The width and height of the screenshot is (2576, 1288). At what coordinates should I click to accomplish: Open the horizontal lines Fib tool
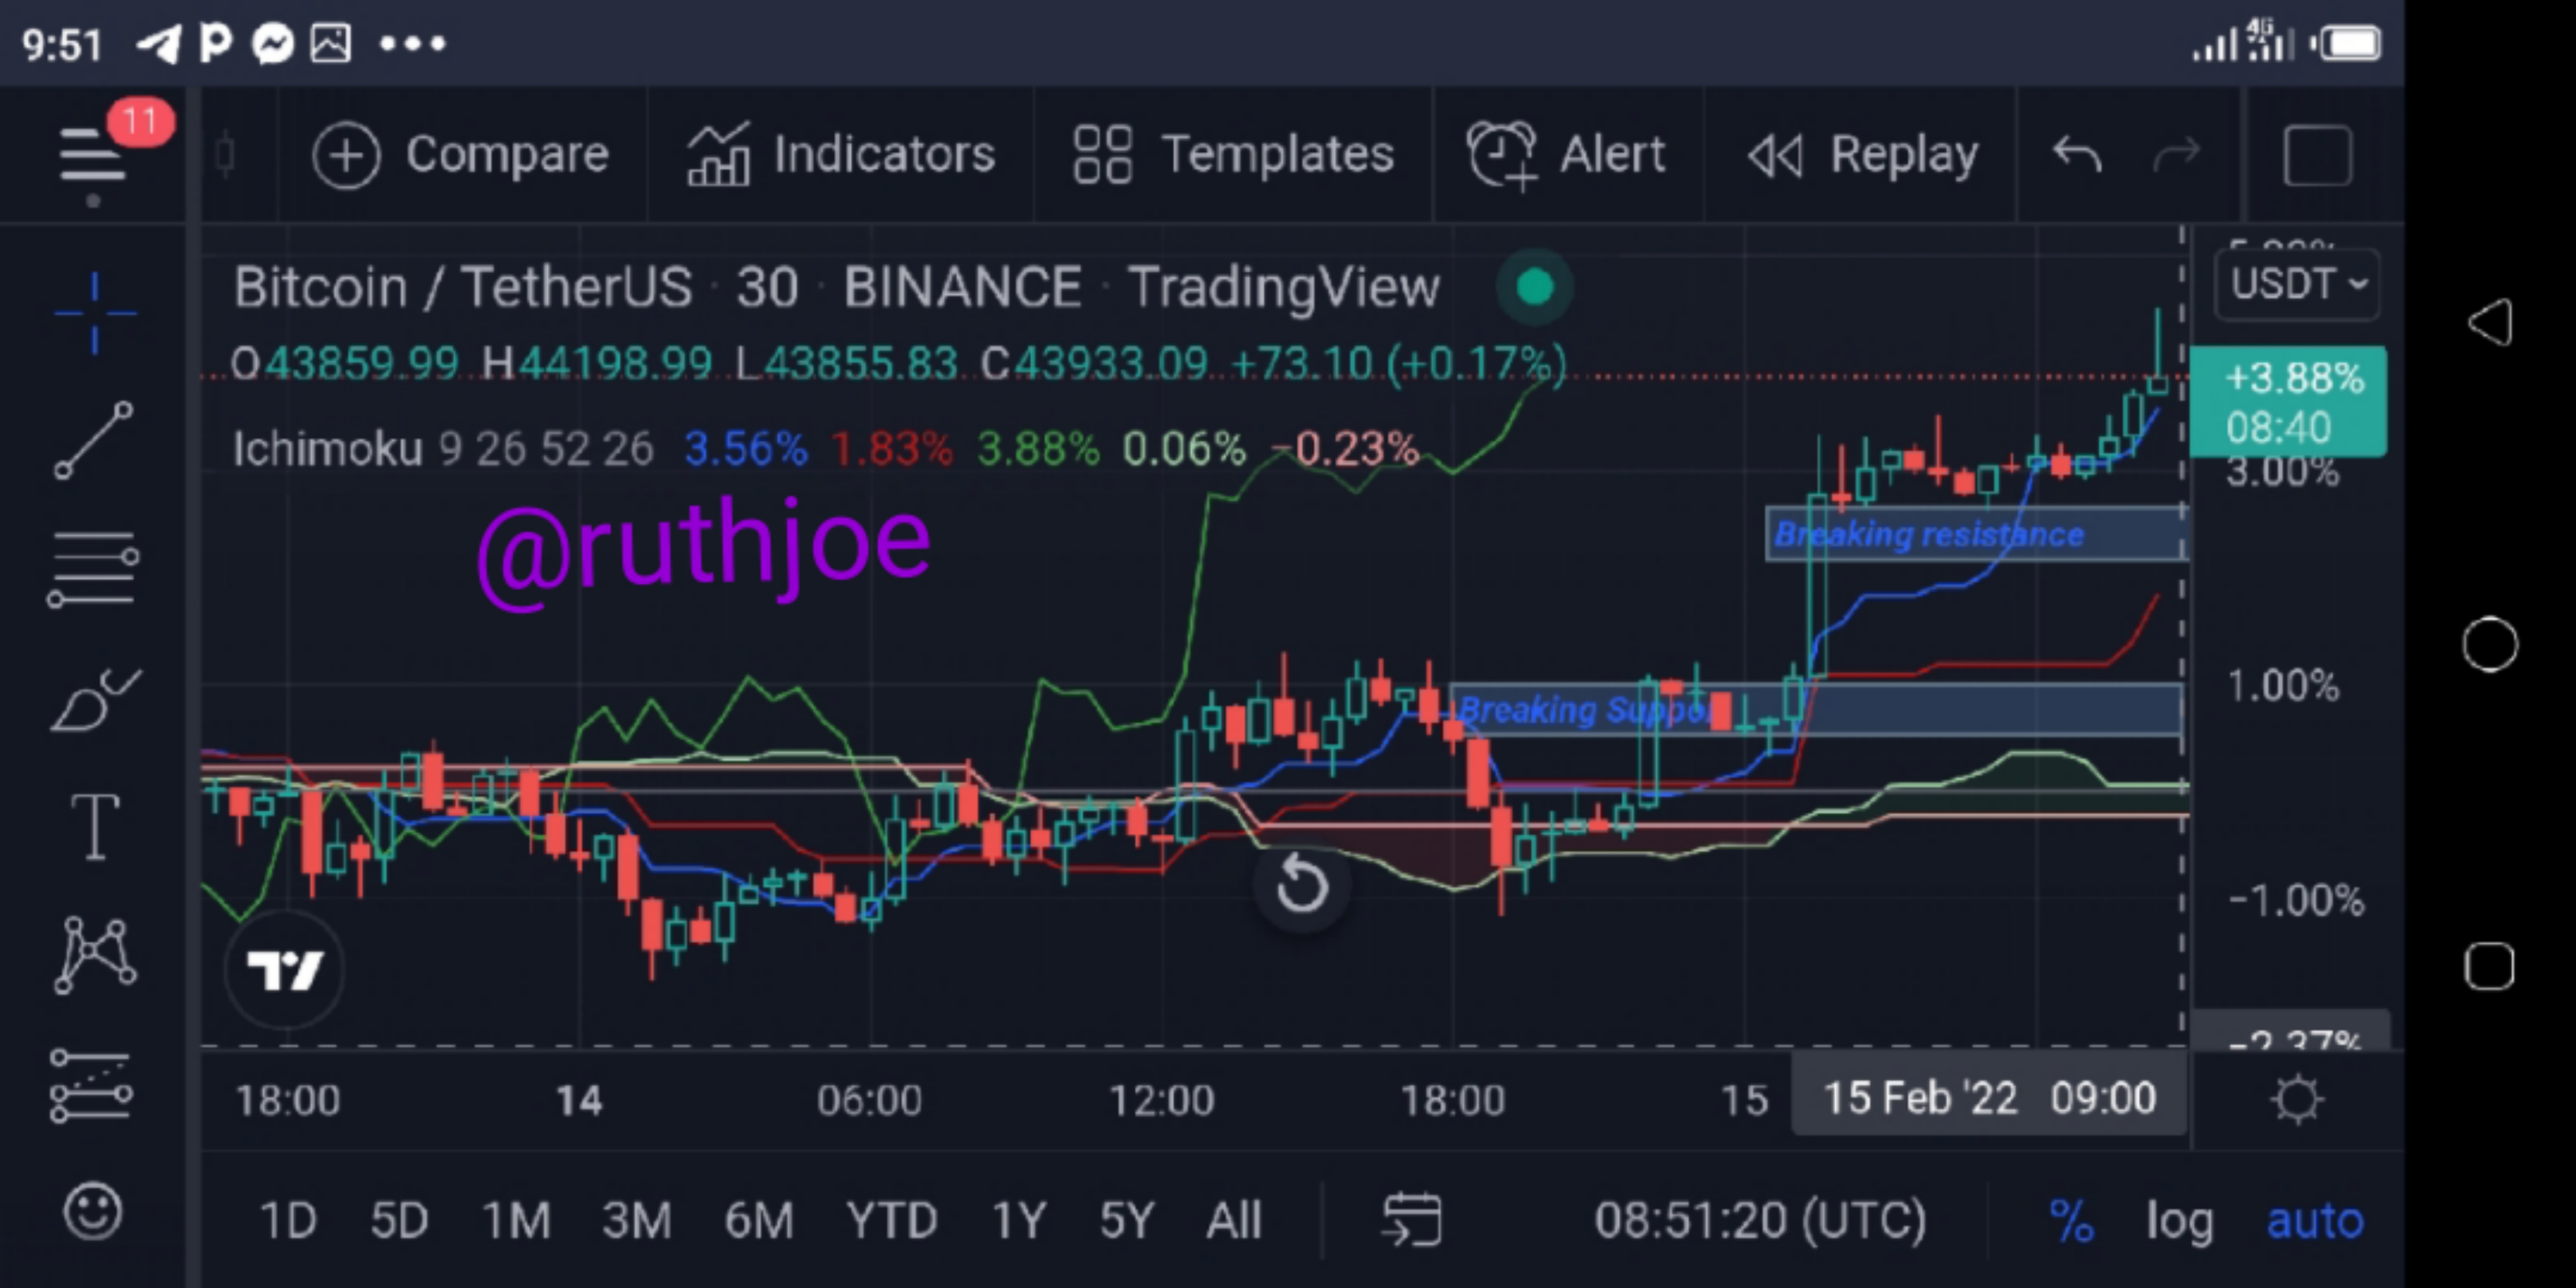(x=93, y=570)
